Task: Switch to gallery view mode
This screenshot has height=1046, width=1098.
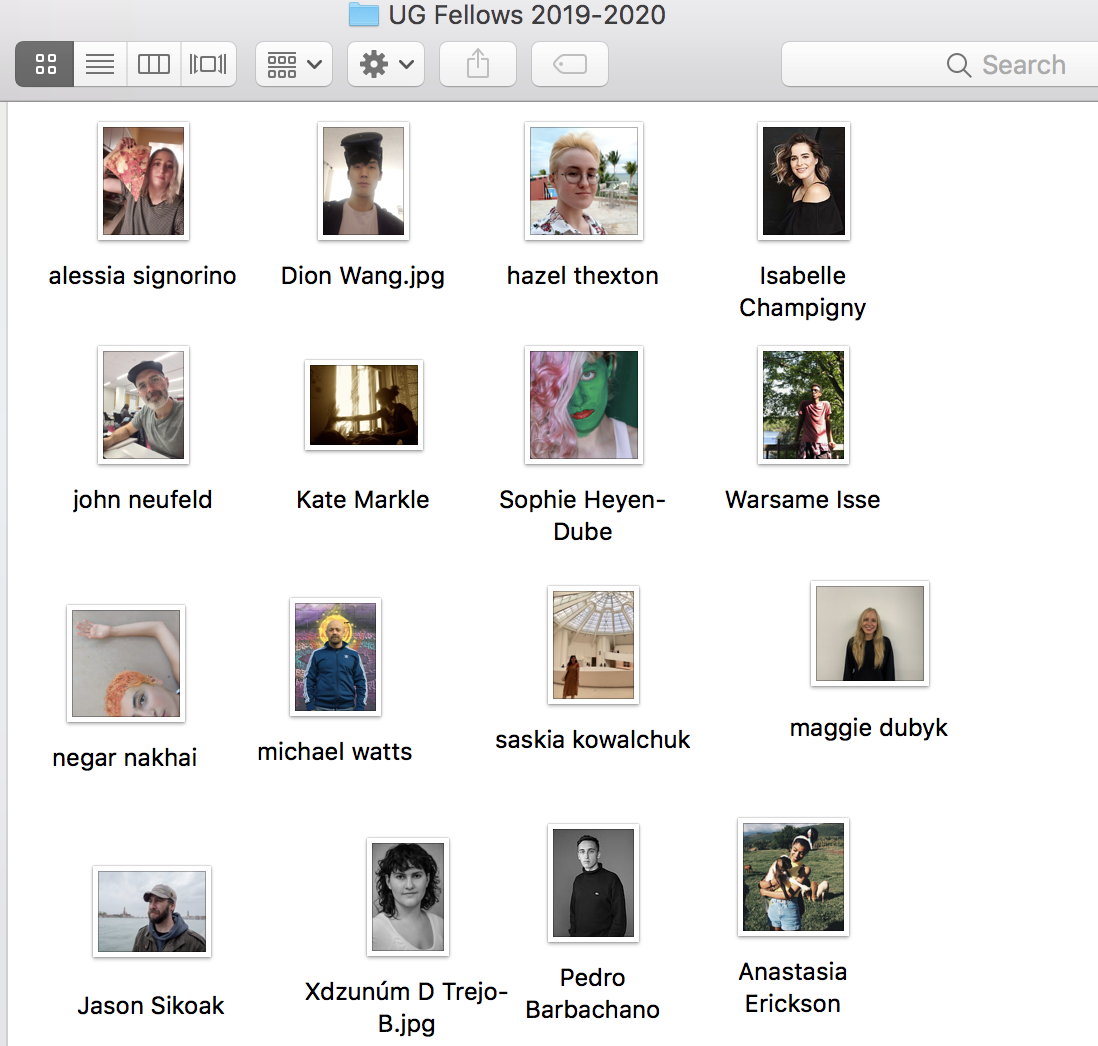Action: click(x=208, y=65)
